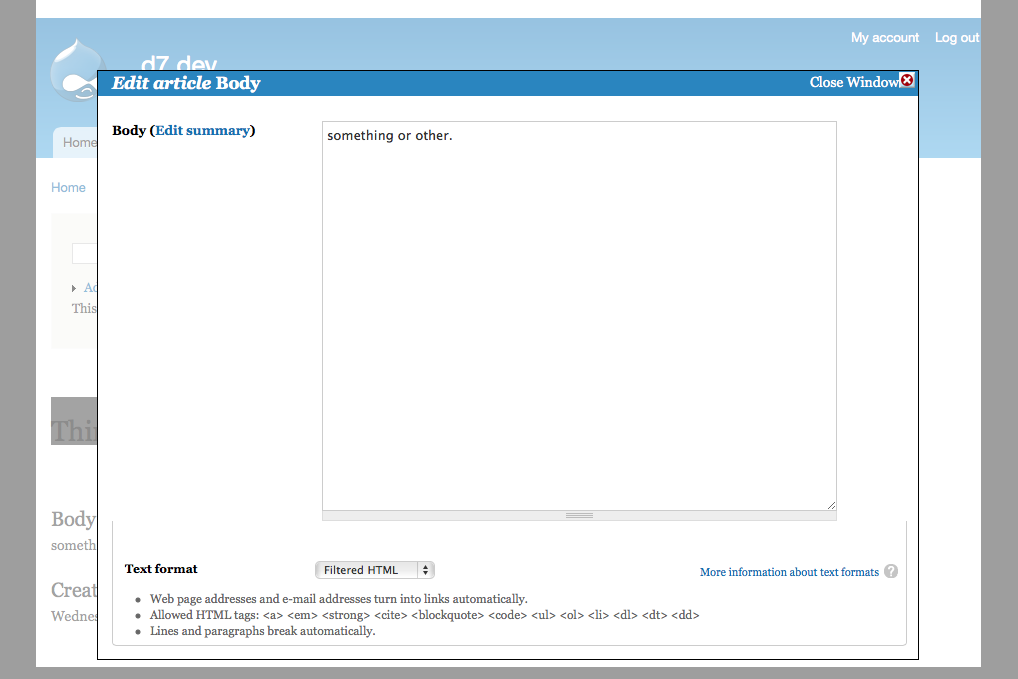Click the grippie bar below the Body textarea
The height and width of the screenshot is (679, 1018).
pos(579,514)
